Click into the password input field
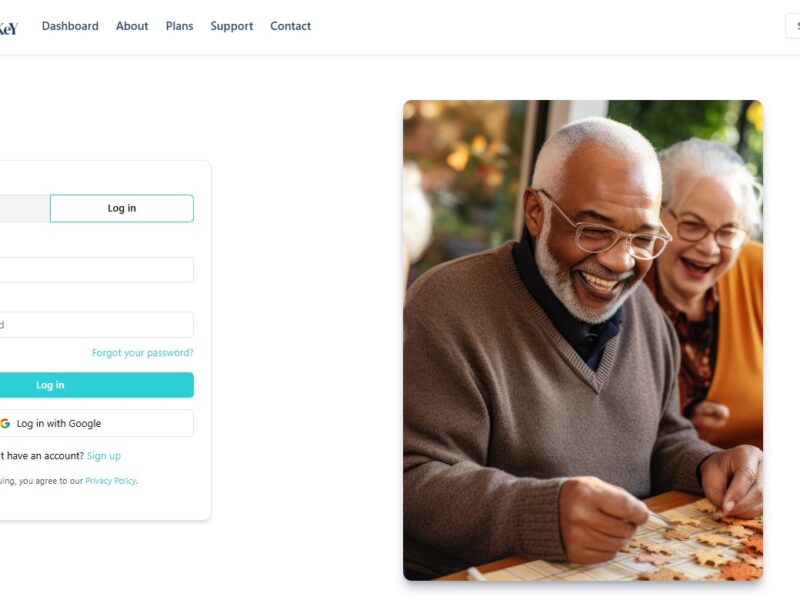 tap(96, 324)
